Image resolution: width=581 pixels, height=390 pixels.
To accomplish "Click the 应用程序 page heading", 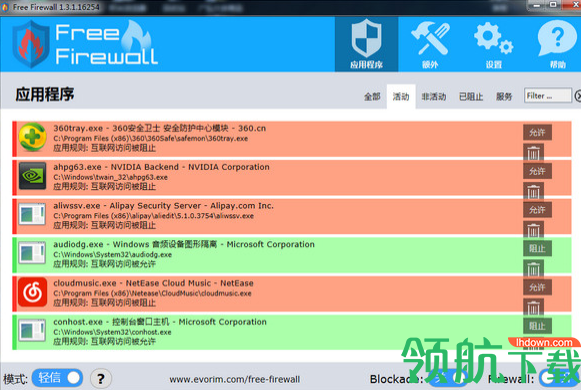I will point(44,94).
